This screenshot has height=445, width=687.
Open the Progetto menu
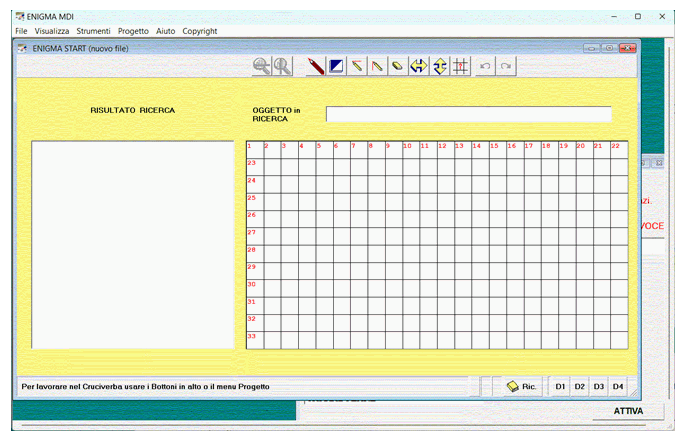[133, 31]
